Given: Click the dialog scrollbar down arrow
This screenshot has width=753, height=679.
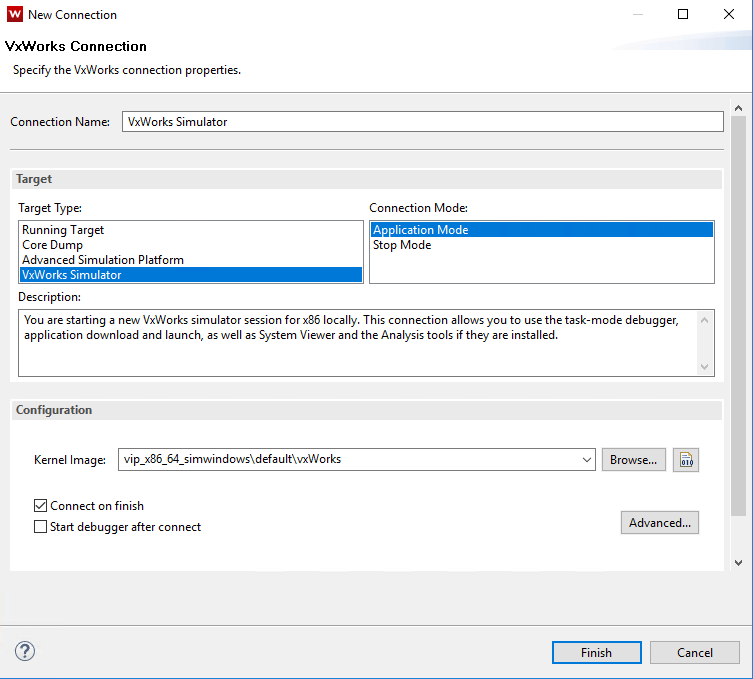Looking at the screenshot, I should point(739,563).
